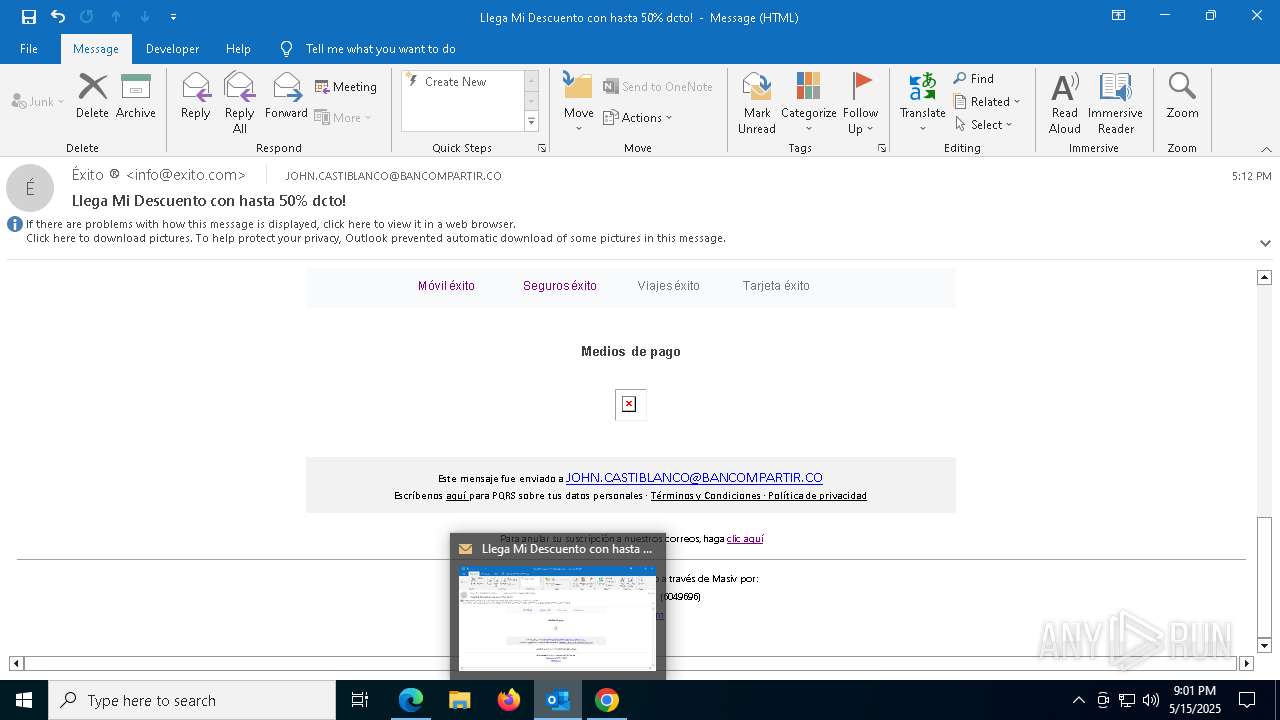The width and height of the screenshot is (1280, 720).
Task: Open the Quick Steps dialog launcher
Action: click(542, 148)
